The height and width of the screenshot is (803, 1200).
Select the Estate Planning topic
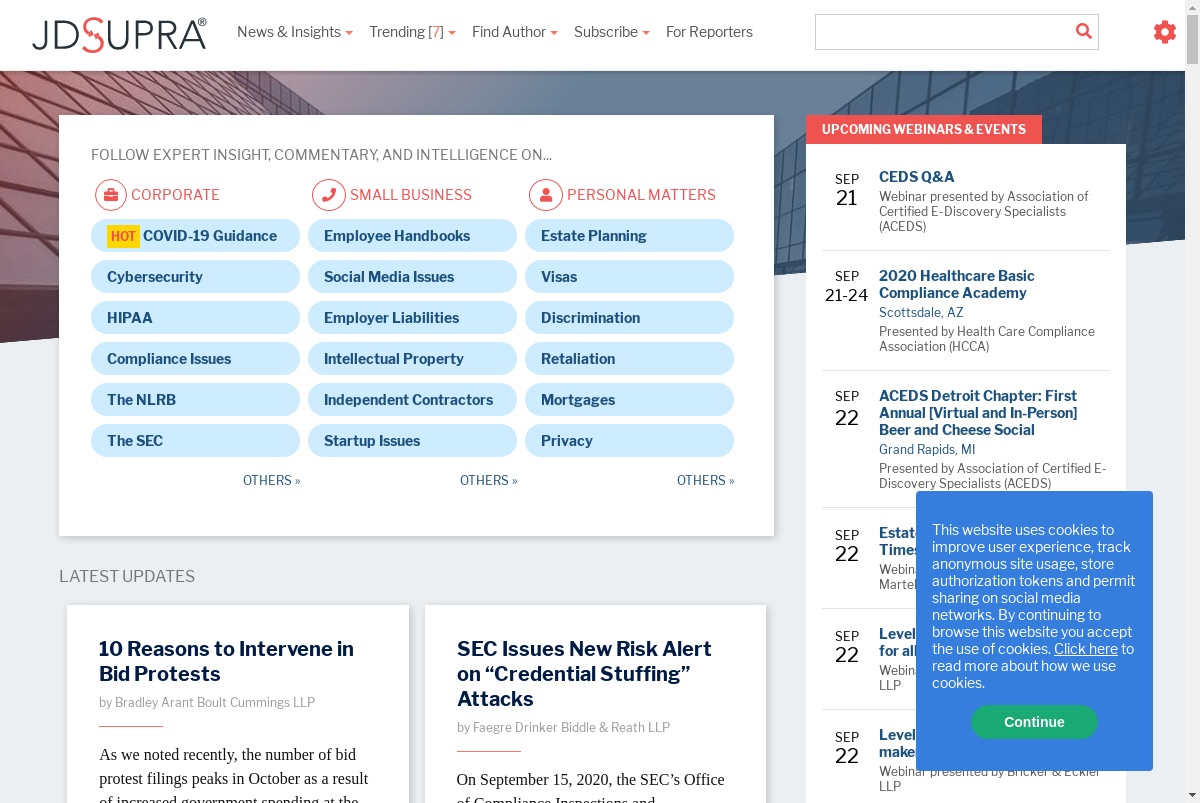pyautogui.click(x=629, y=236)
